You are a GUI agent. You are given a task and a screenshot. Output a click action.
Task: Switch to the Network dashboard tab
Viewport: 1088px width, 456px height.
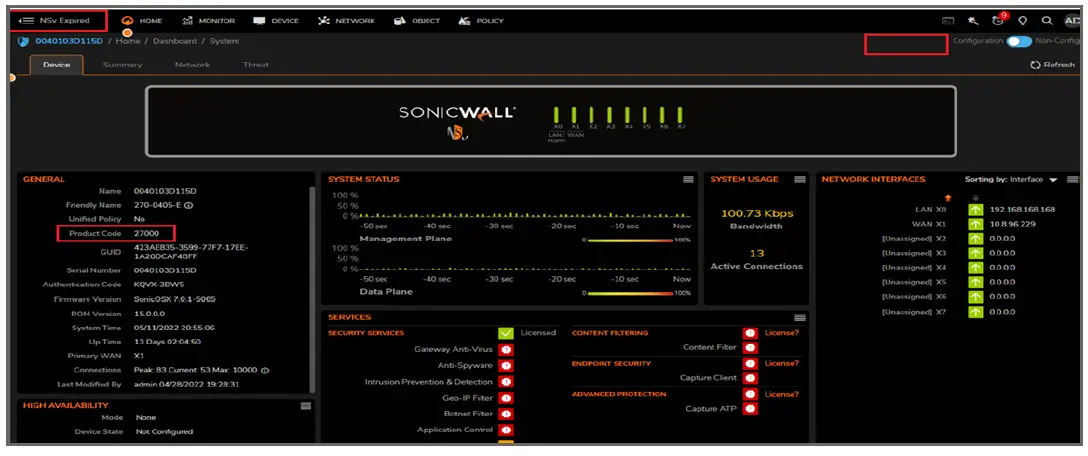point(192,65)
